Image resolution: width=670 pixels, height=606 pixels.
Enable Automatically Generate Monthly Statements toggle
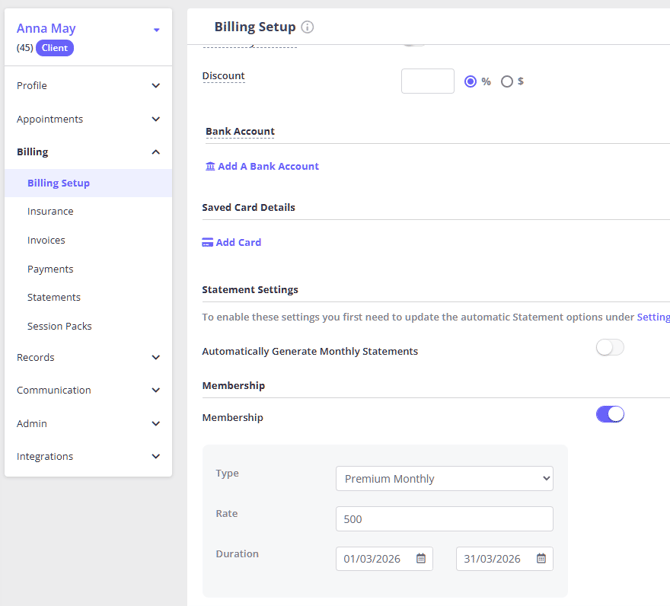coord(610,348)
